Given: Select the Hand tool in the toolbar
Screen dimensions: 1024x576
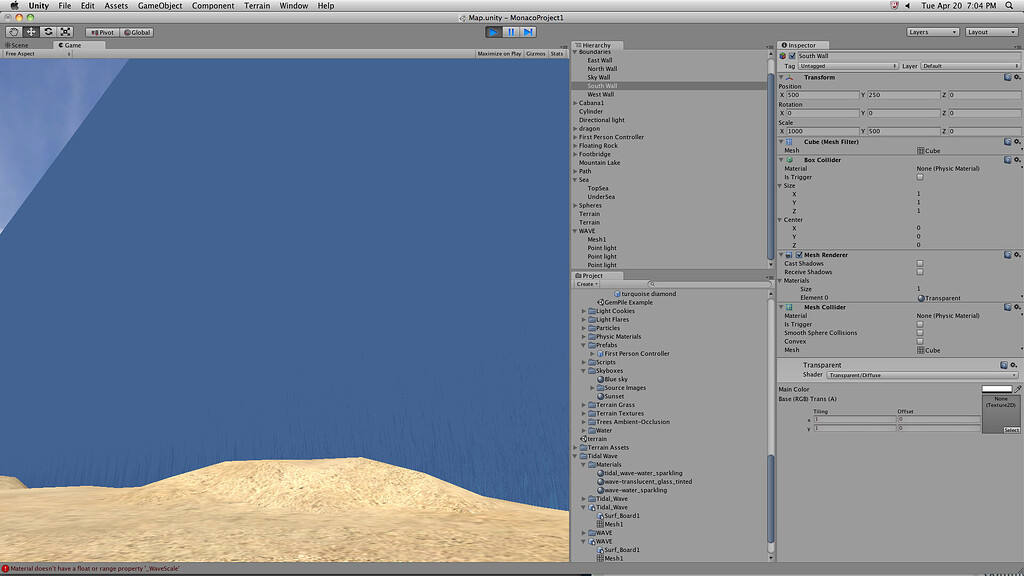Looking at the screenshot, I should 14,31.
